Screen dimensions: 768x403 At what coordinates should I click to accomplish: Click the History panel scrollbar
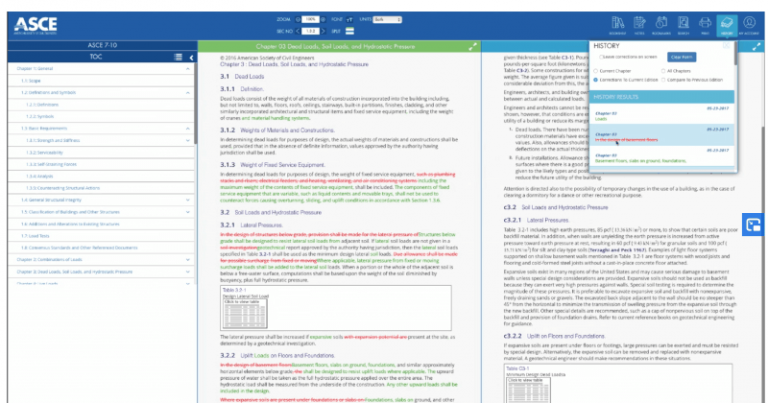(x=736, y=54)
